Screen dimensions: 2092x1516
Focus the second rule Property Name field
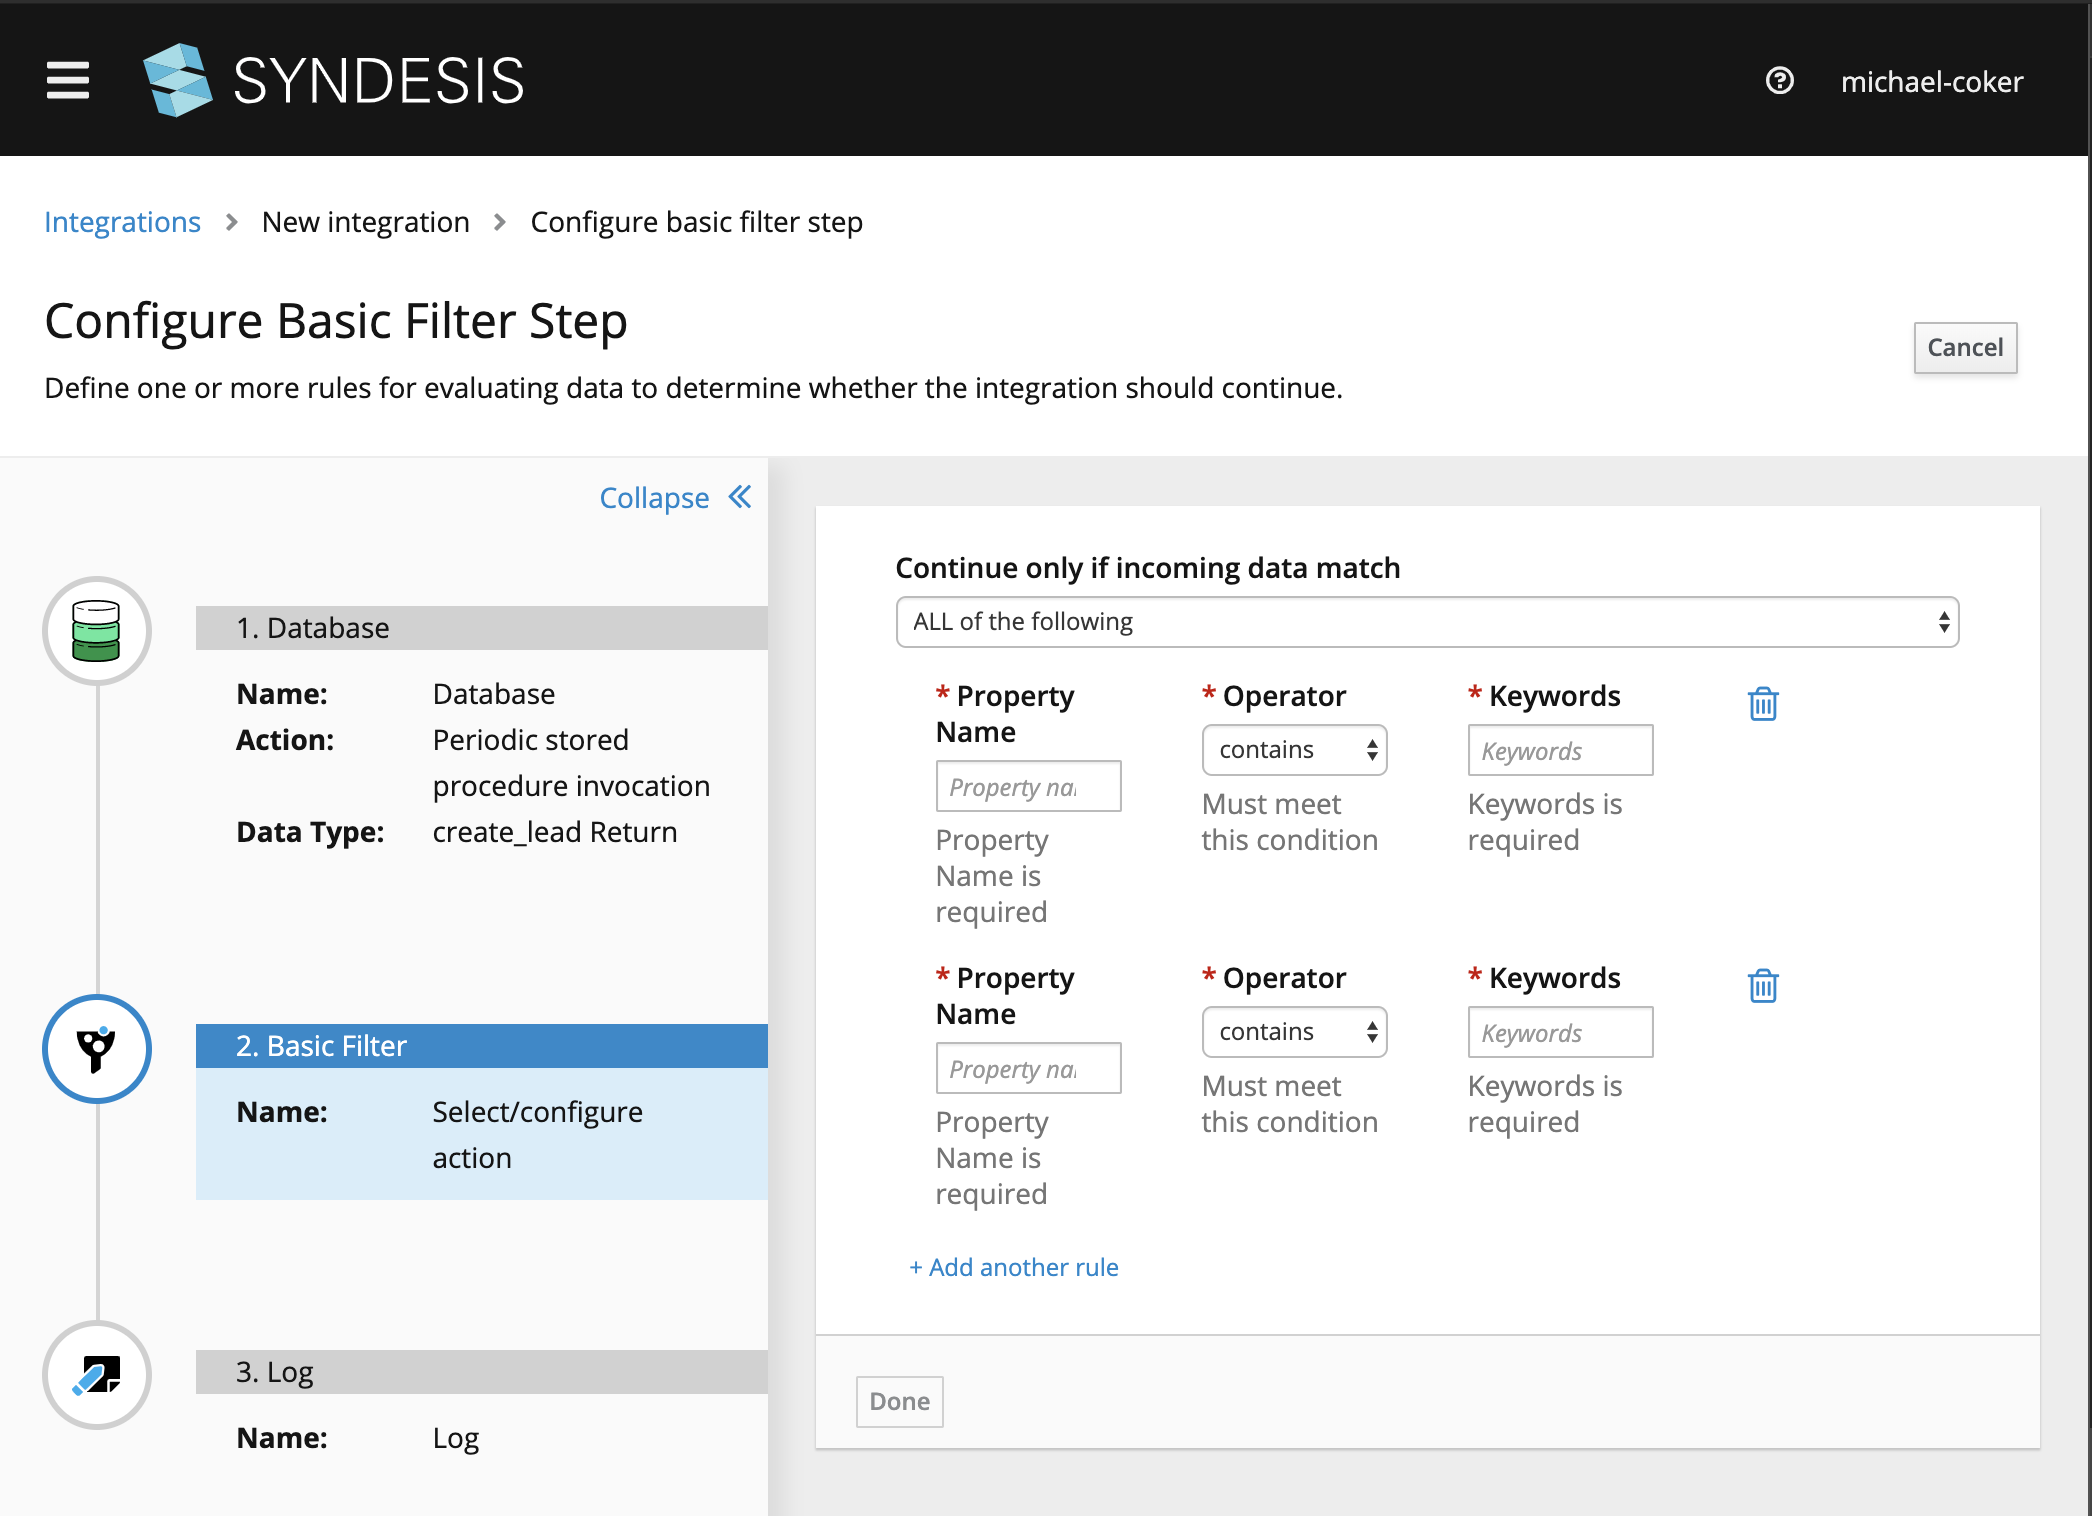pyautogui.click(x=1028, y=1069)
